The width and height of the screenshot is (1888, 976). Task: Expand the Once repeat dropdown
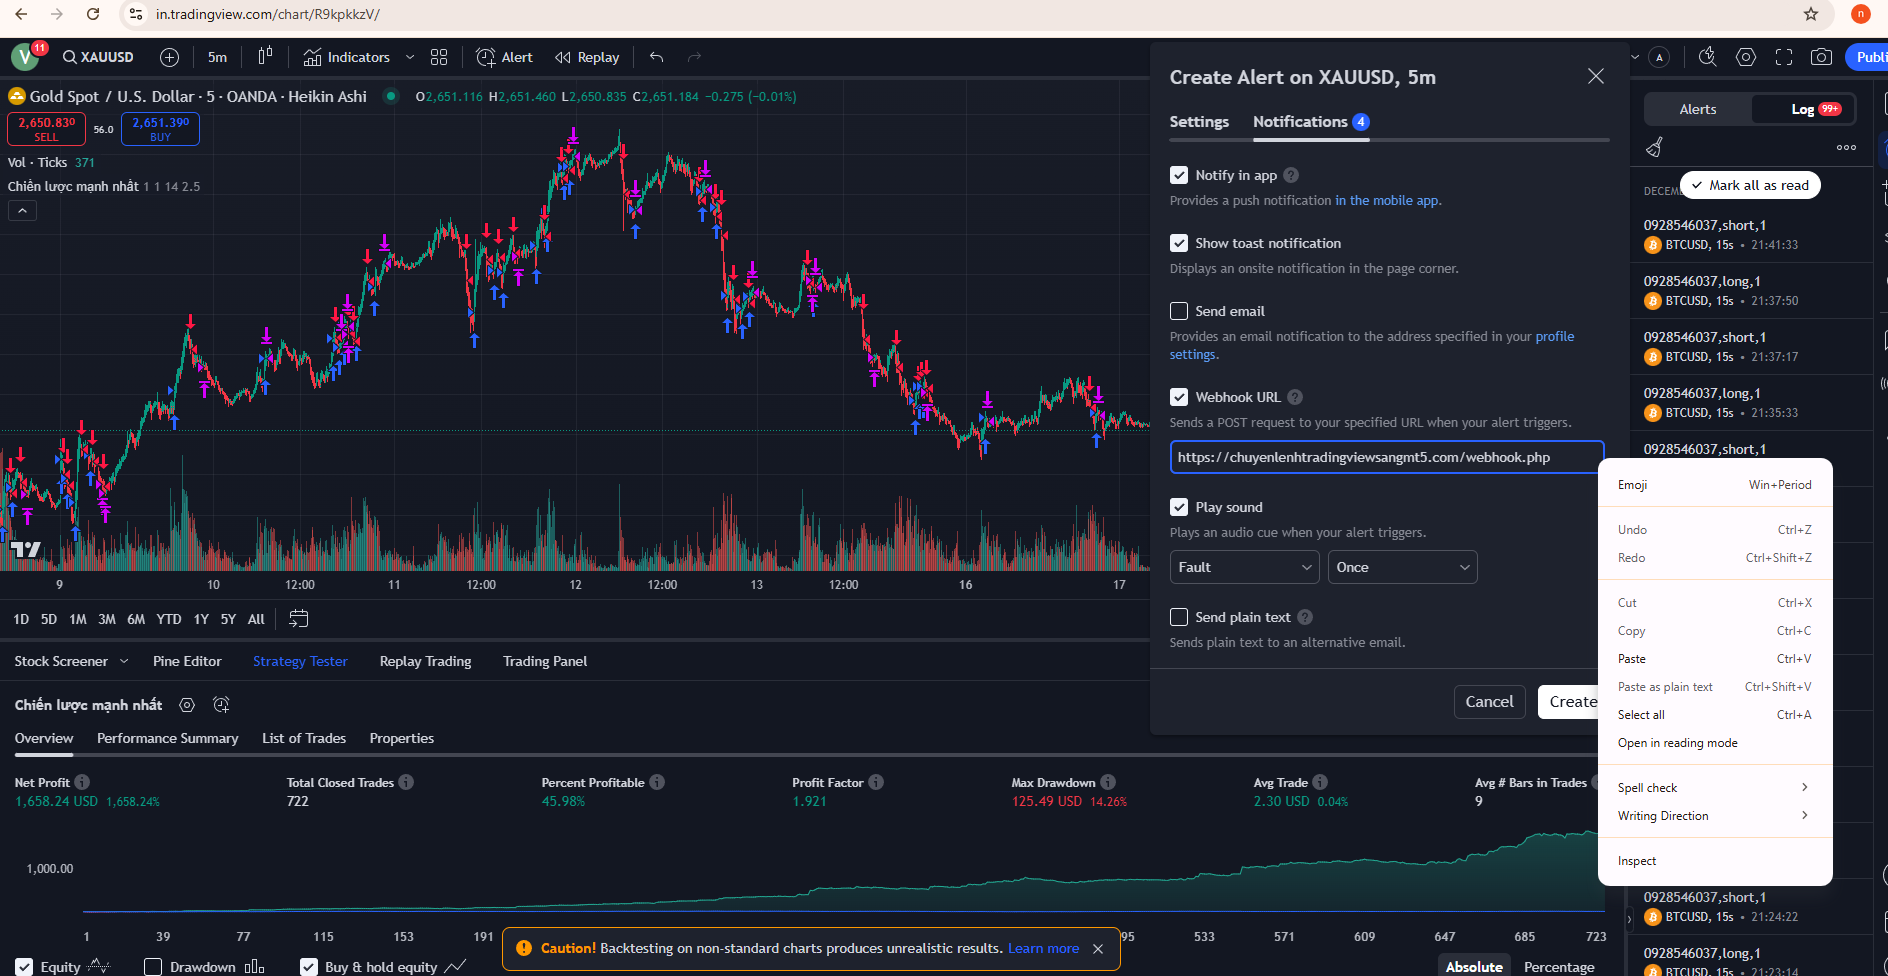[1402, 567]
